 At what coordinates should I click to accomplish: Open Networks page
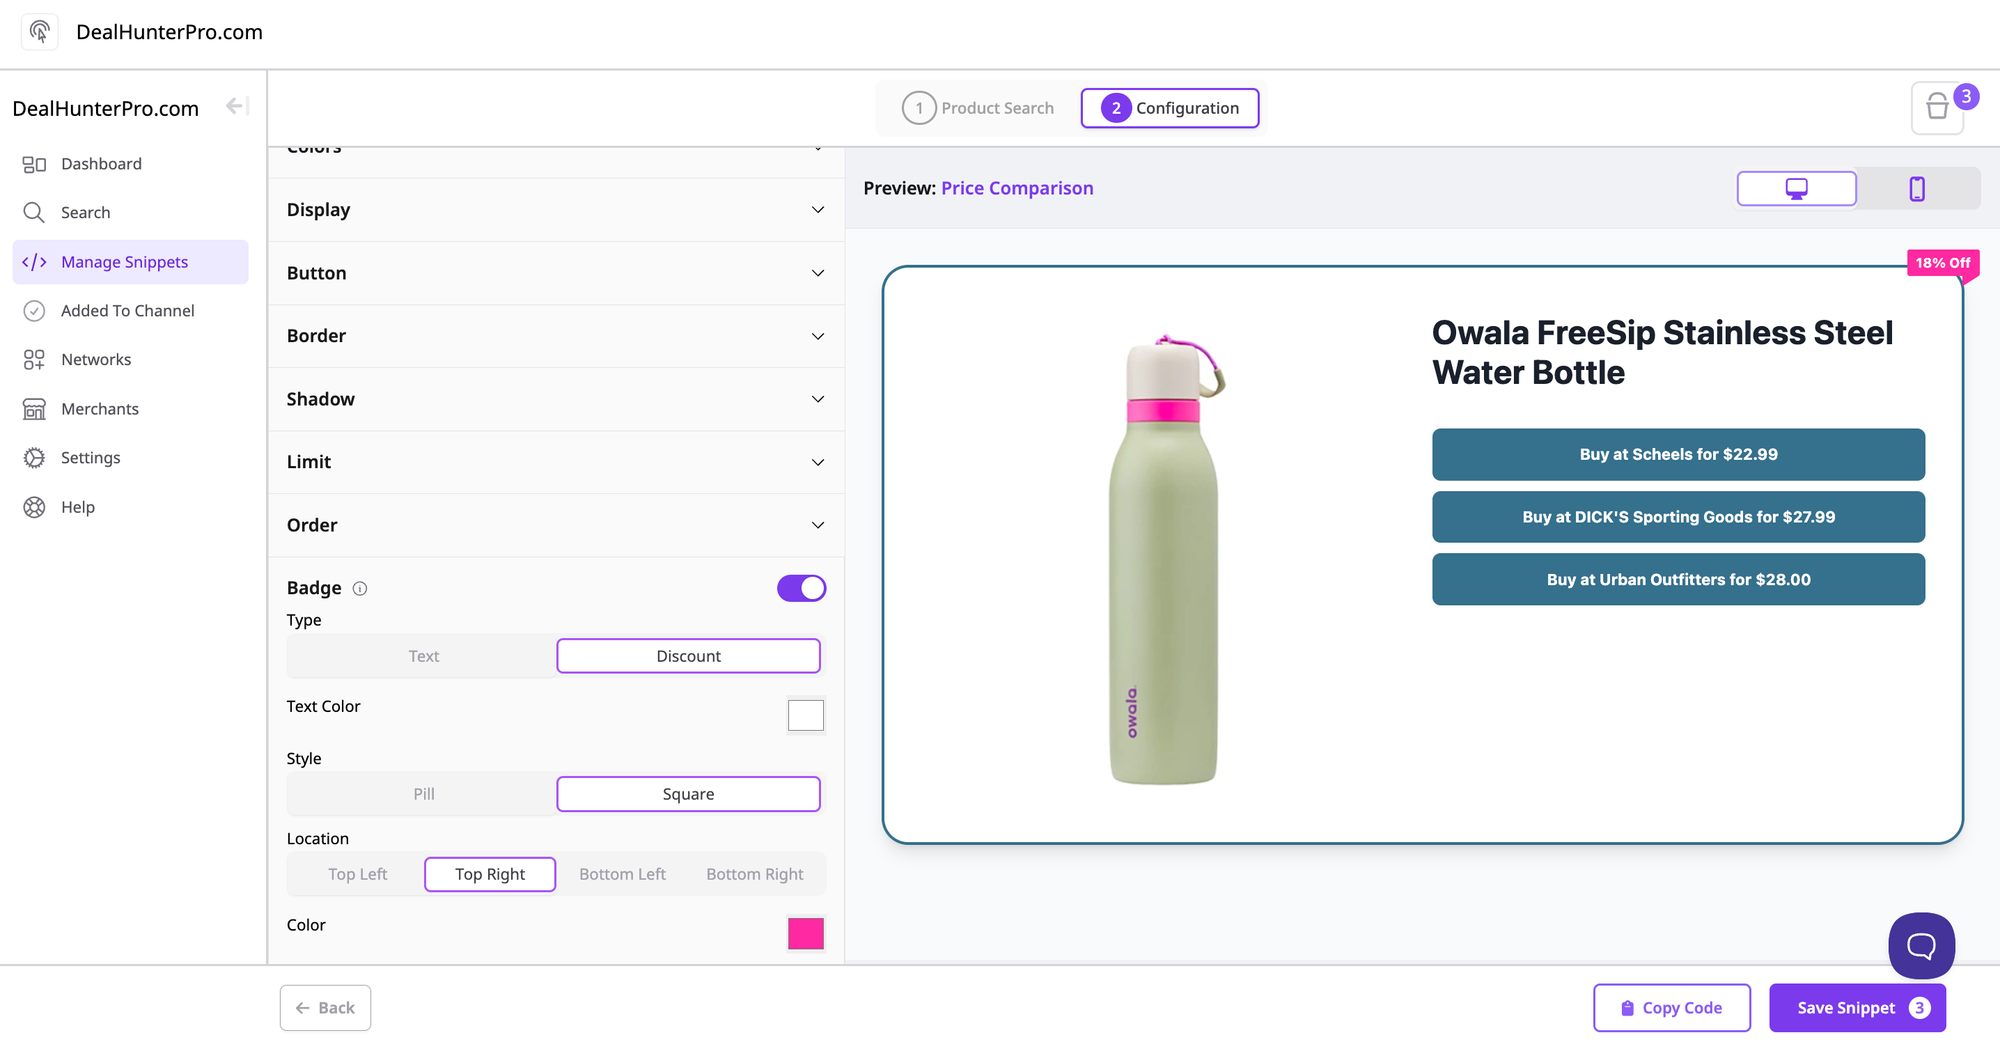(131, 360)
